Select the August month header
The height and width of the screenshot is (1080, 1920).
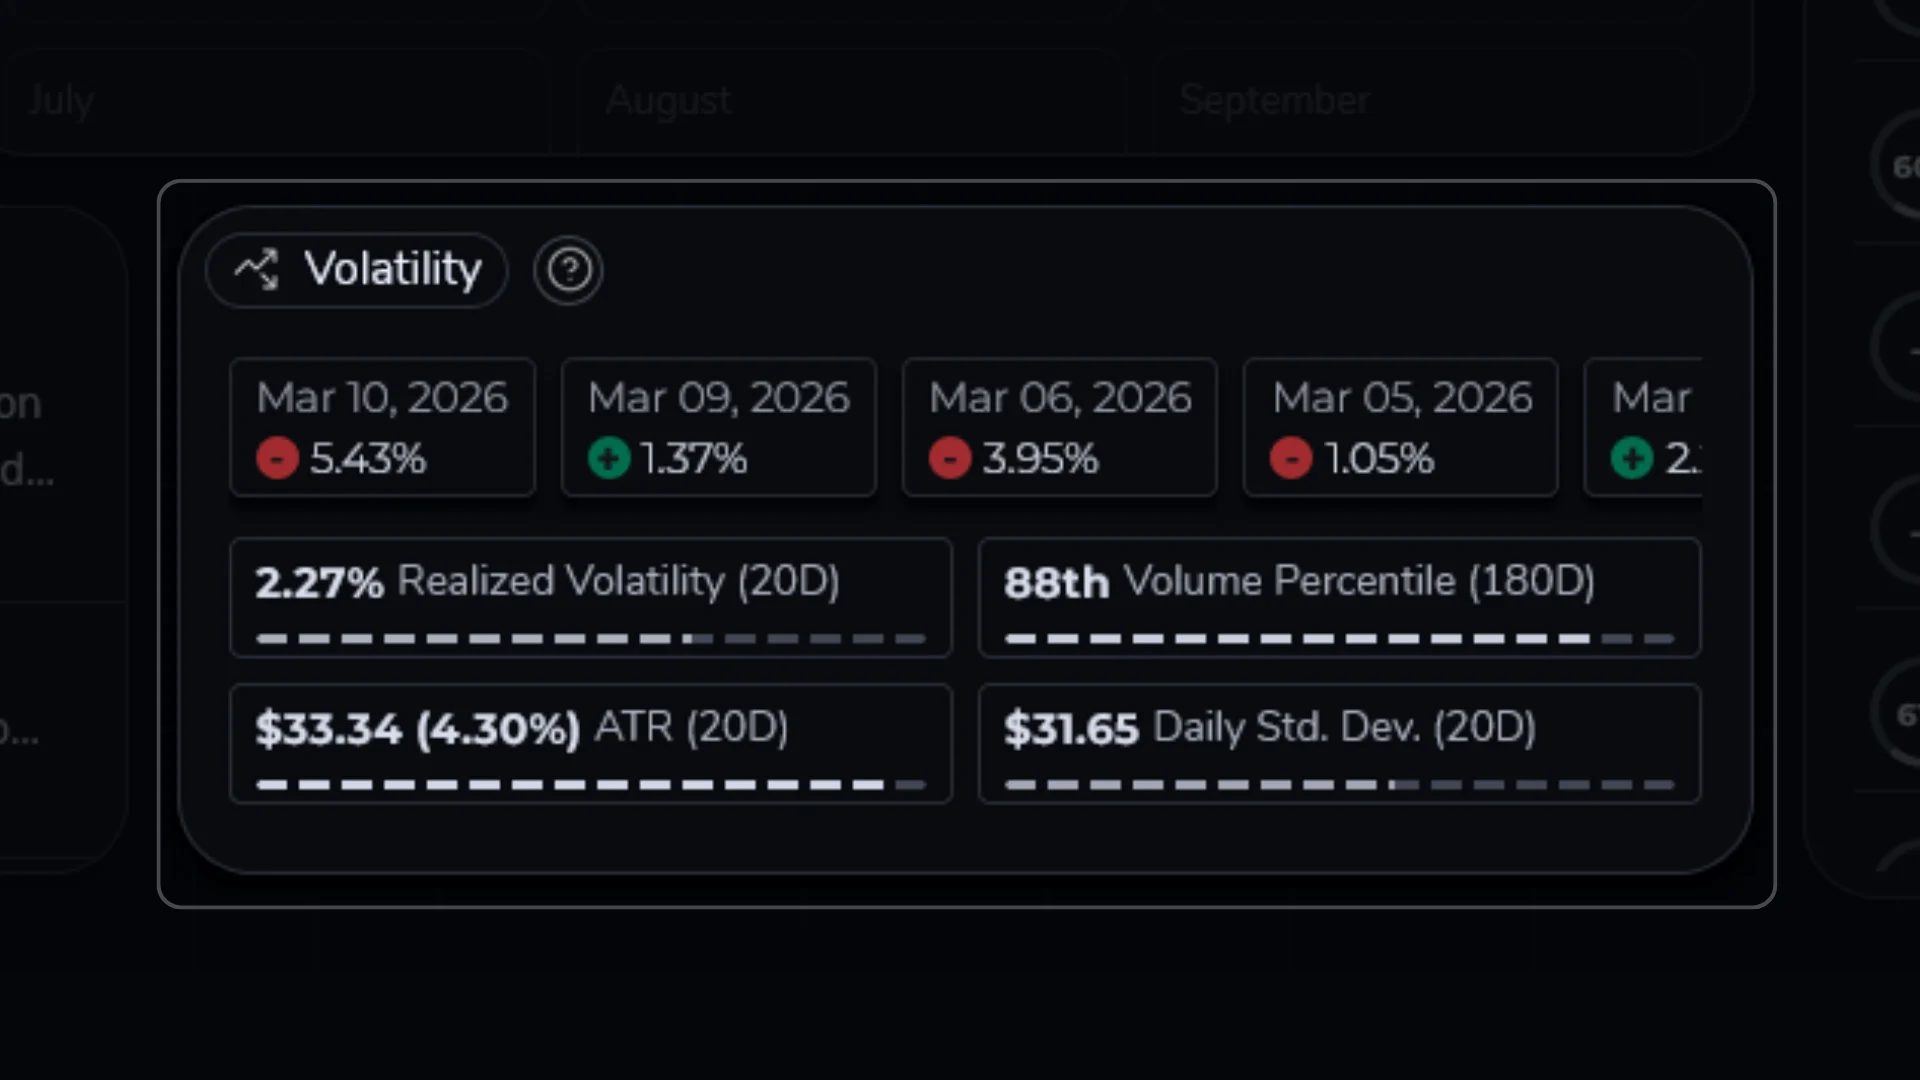pos(668,99)
